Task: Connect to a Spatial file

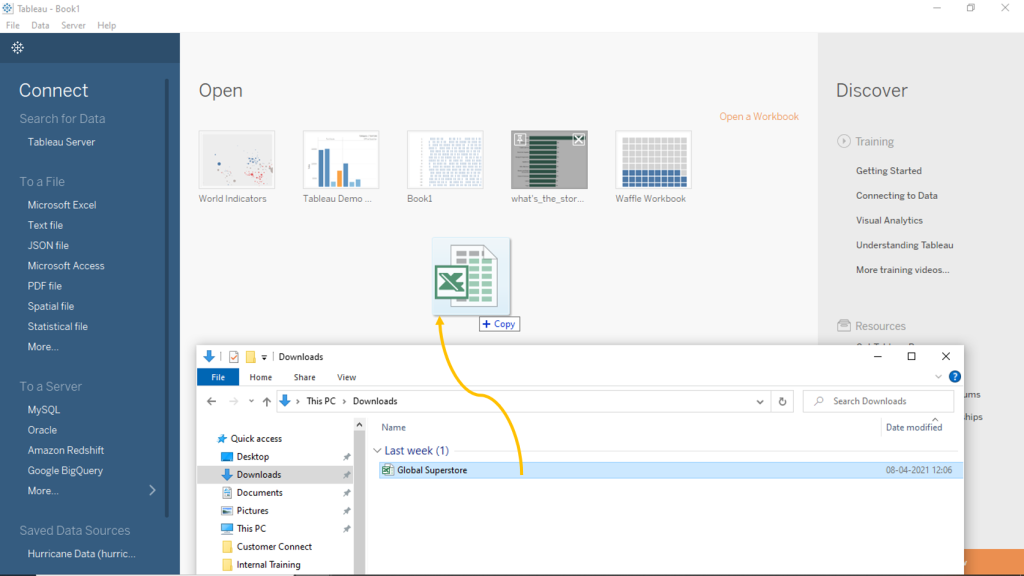Action: coord(50,306)
